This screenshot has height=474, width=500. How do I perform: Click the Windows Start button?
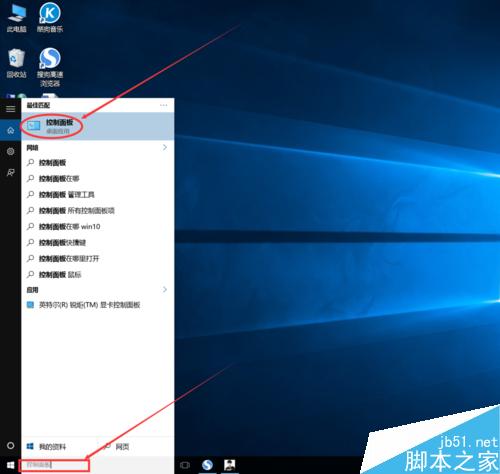point(10,465)
